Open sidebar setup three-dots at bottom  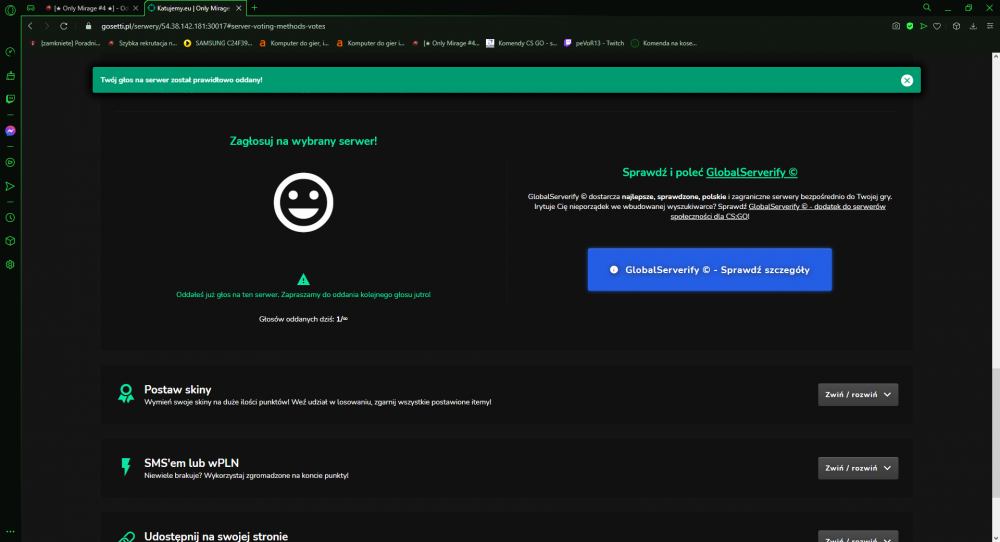coord(10,531)
